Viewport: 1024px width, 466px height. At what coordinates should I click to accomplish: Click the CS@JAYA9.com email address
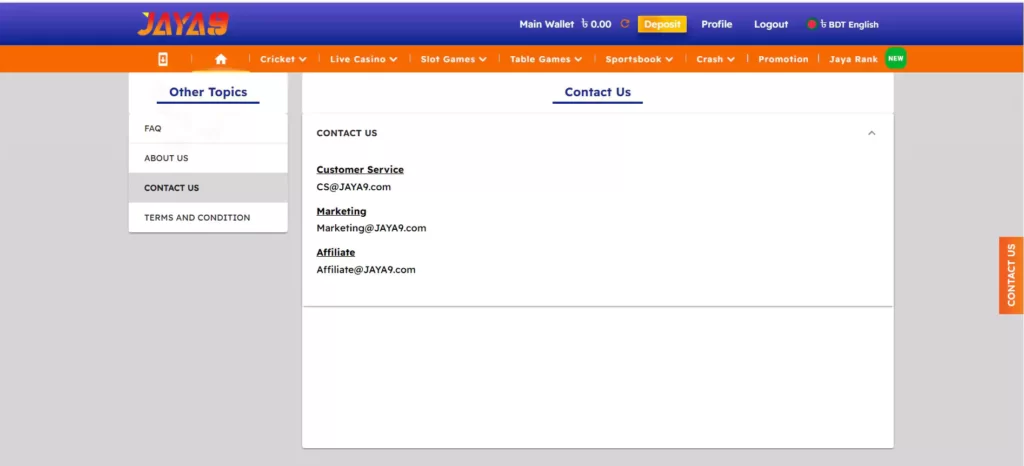click(354, 187)
